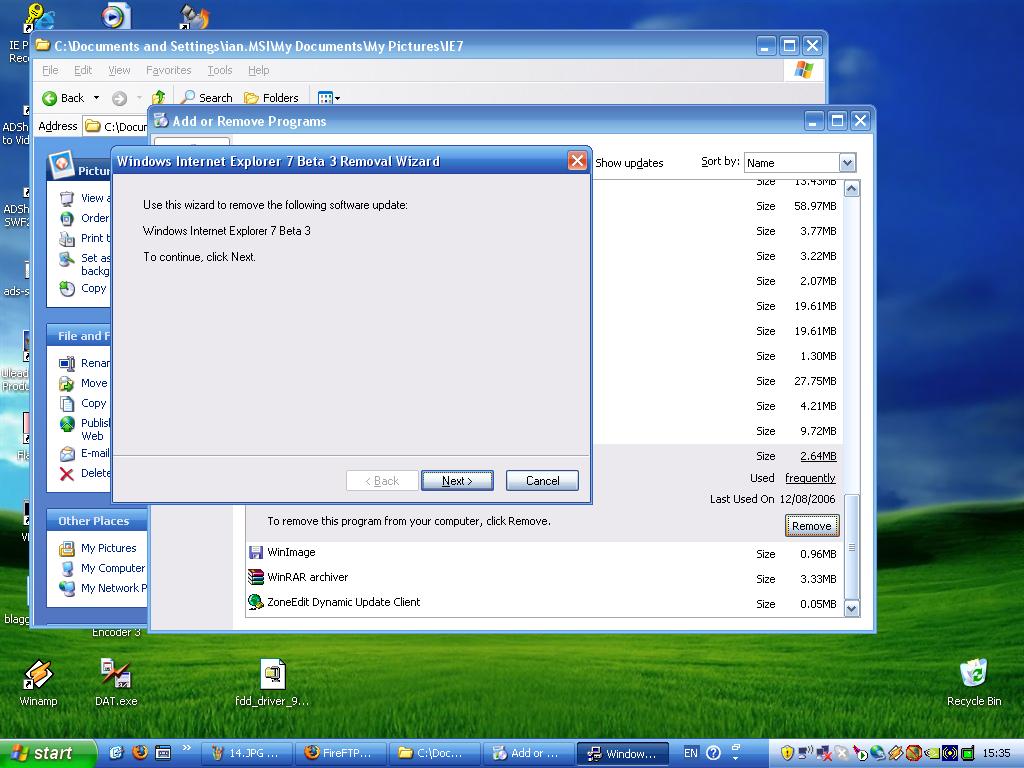Click the Copy this file task icon
The image size is (1024, 768).
point(67,404)
